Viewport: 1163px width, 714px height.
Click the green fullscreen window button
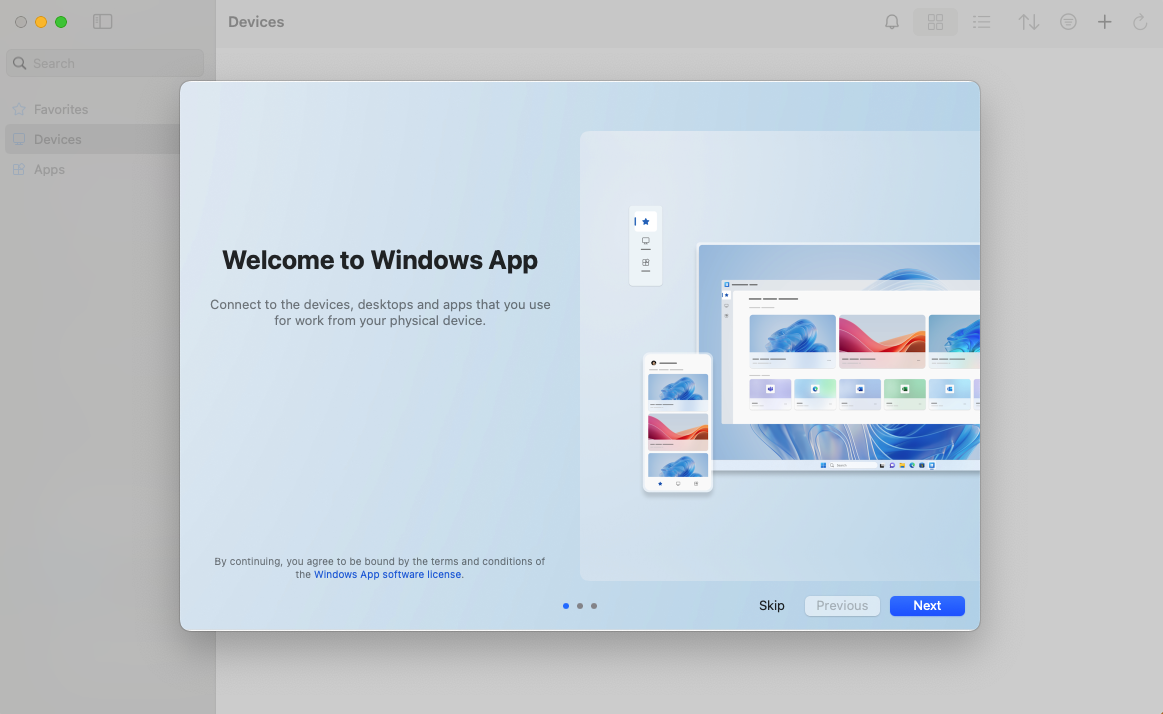61,22
